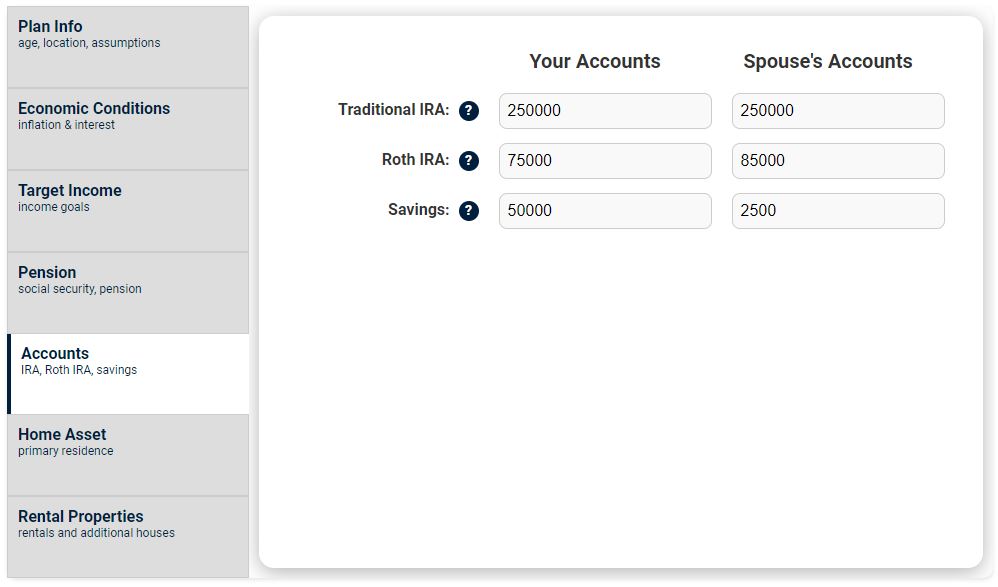Click the "Savings:" row label
Image resolution: width=998 pixels, height=587 pixels.
click(x=418, y=210)
